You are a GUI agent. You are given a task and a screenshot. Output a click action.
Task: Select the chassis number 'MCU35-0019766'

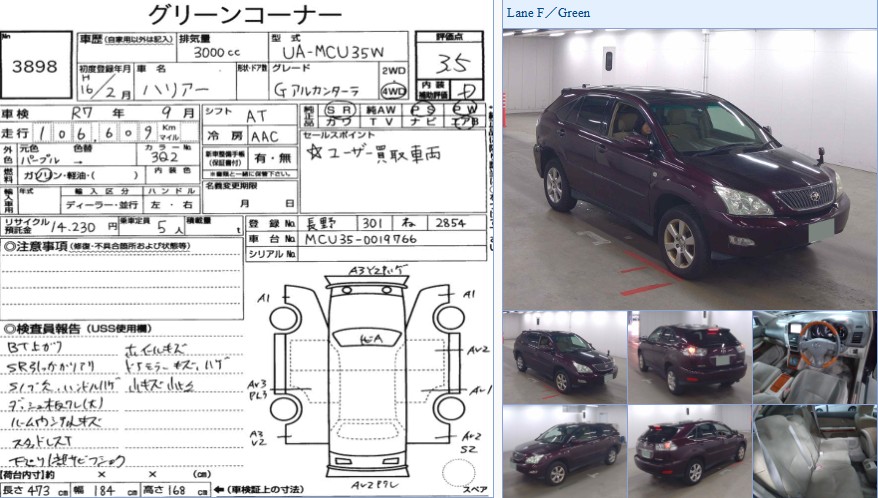(x=361, y=239)
